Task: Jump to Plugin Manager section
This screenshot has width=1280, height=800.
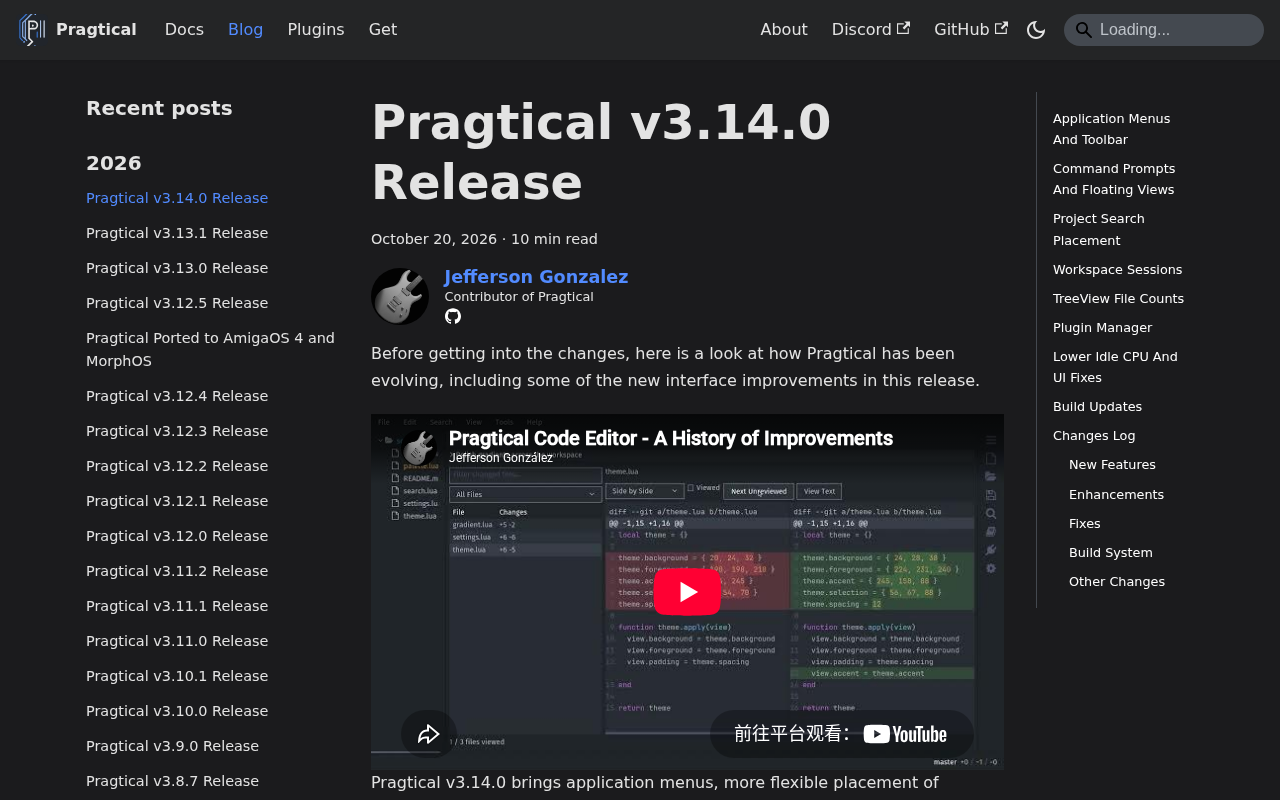Action: click(x=1102, y=328)
